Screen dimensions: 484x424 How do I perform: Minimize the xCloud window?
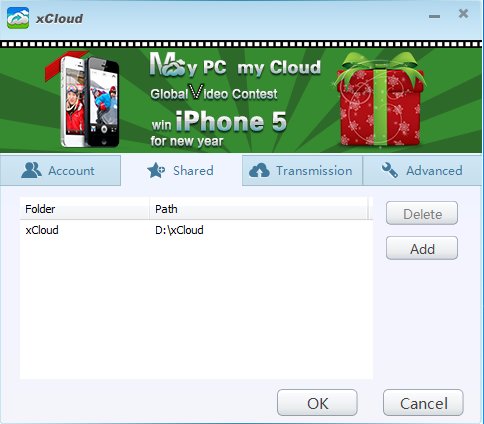[x=434, y=16]
